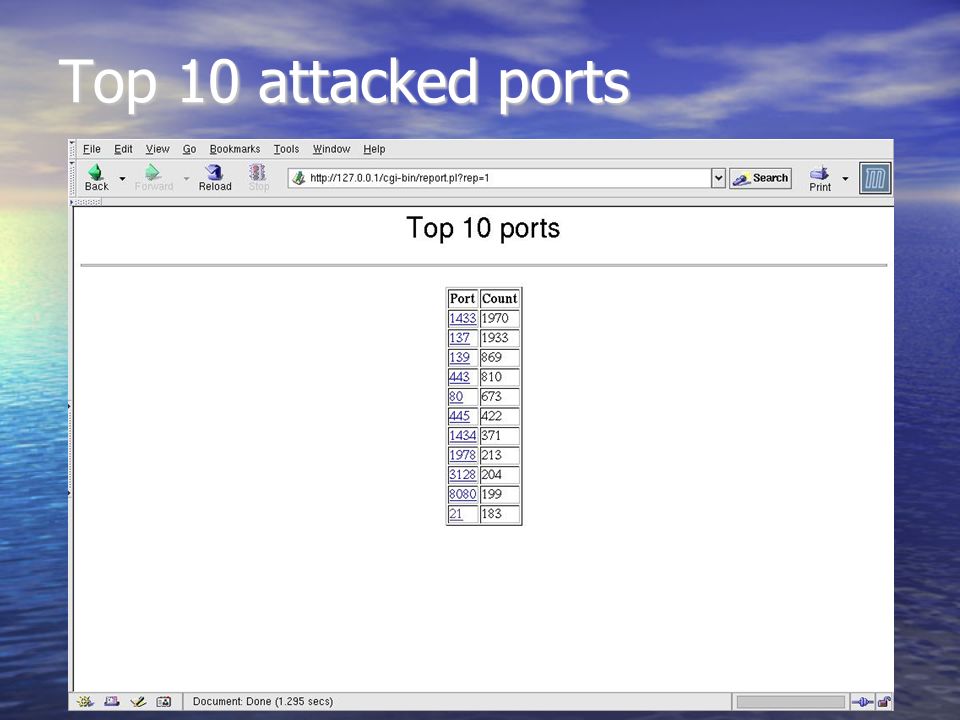Click the Port column header
The width and height of the screenshot is (960, 720).
coord(462,299)
